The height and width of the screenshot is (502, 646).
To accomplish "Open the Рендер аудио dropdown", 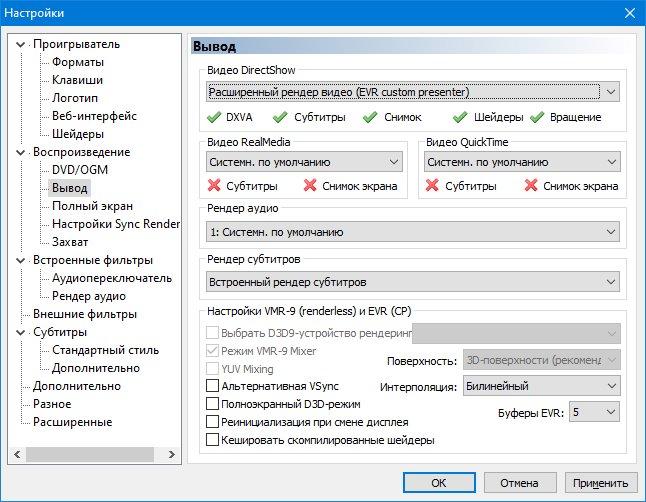I will click(413, 232).
